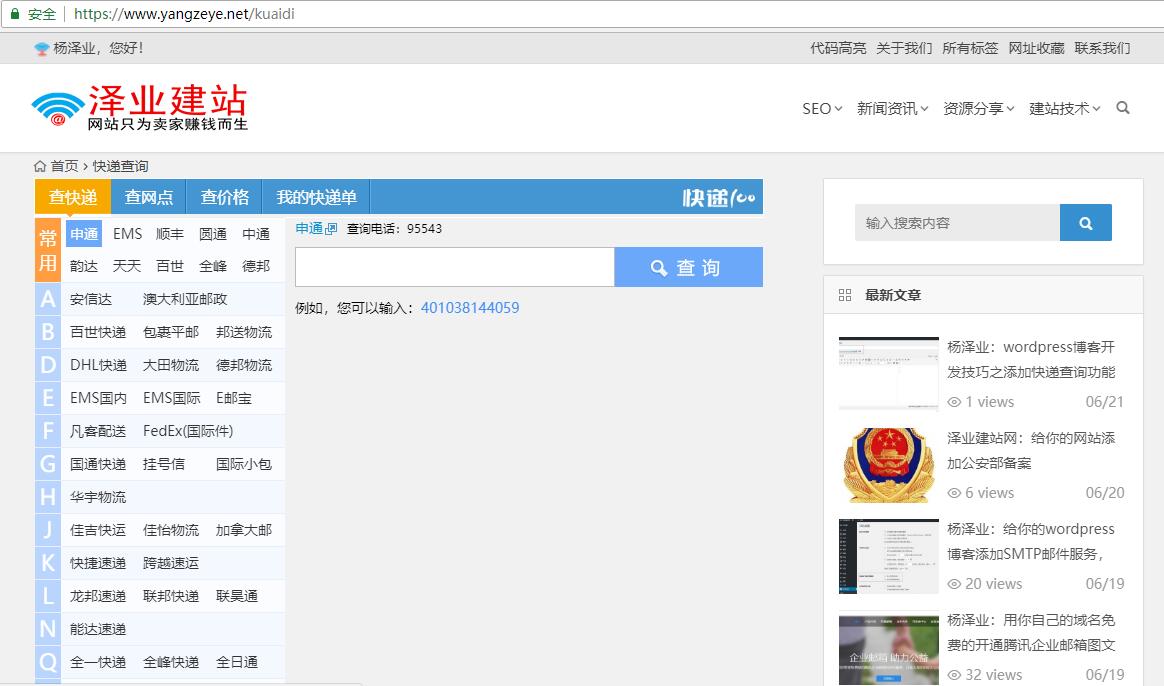The width and height of the screenshot is (1164, 686).
Task: Switch to the 我的快递单 tab
Action: click(x=316, y=197)
